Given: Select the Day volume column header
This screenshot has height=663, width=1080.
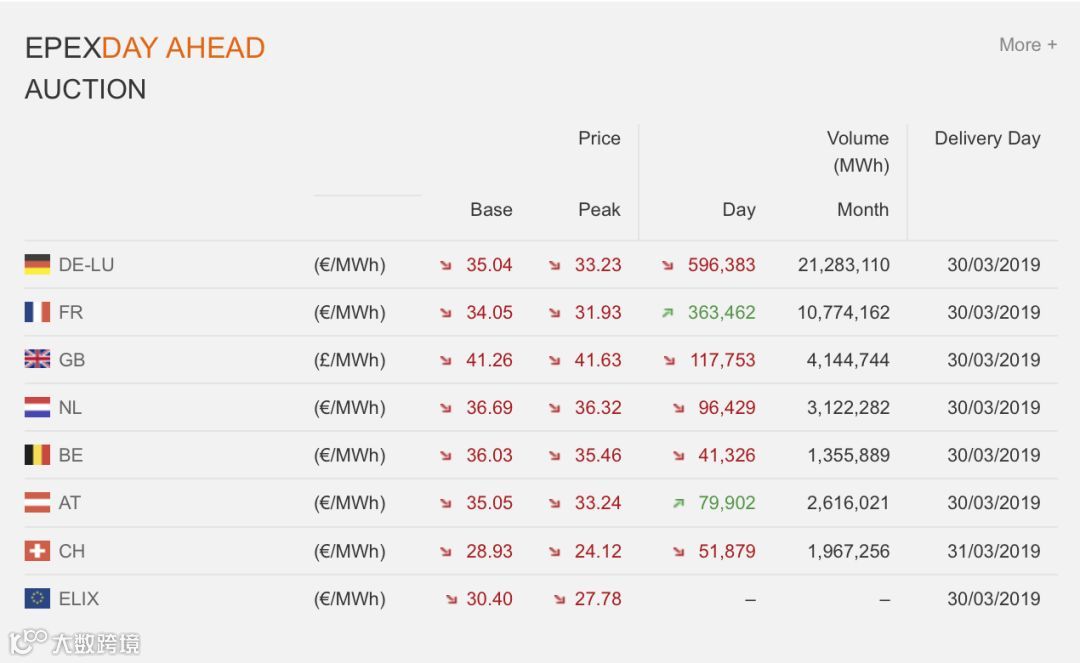Looking at the screenshot, I should (739, 210).
